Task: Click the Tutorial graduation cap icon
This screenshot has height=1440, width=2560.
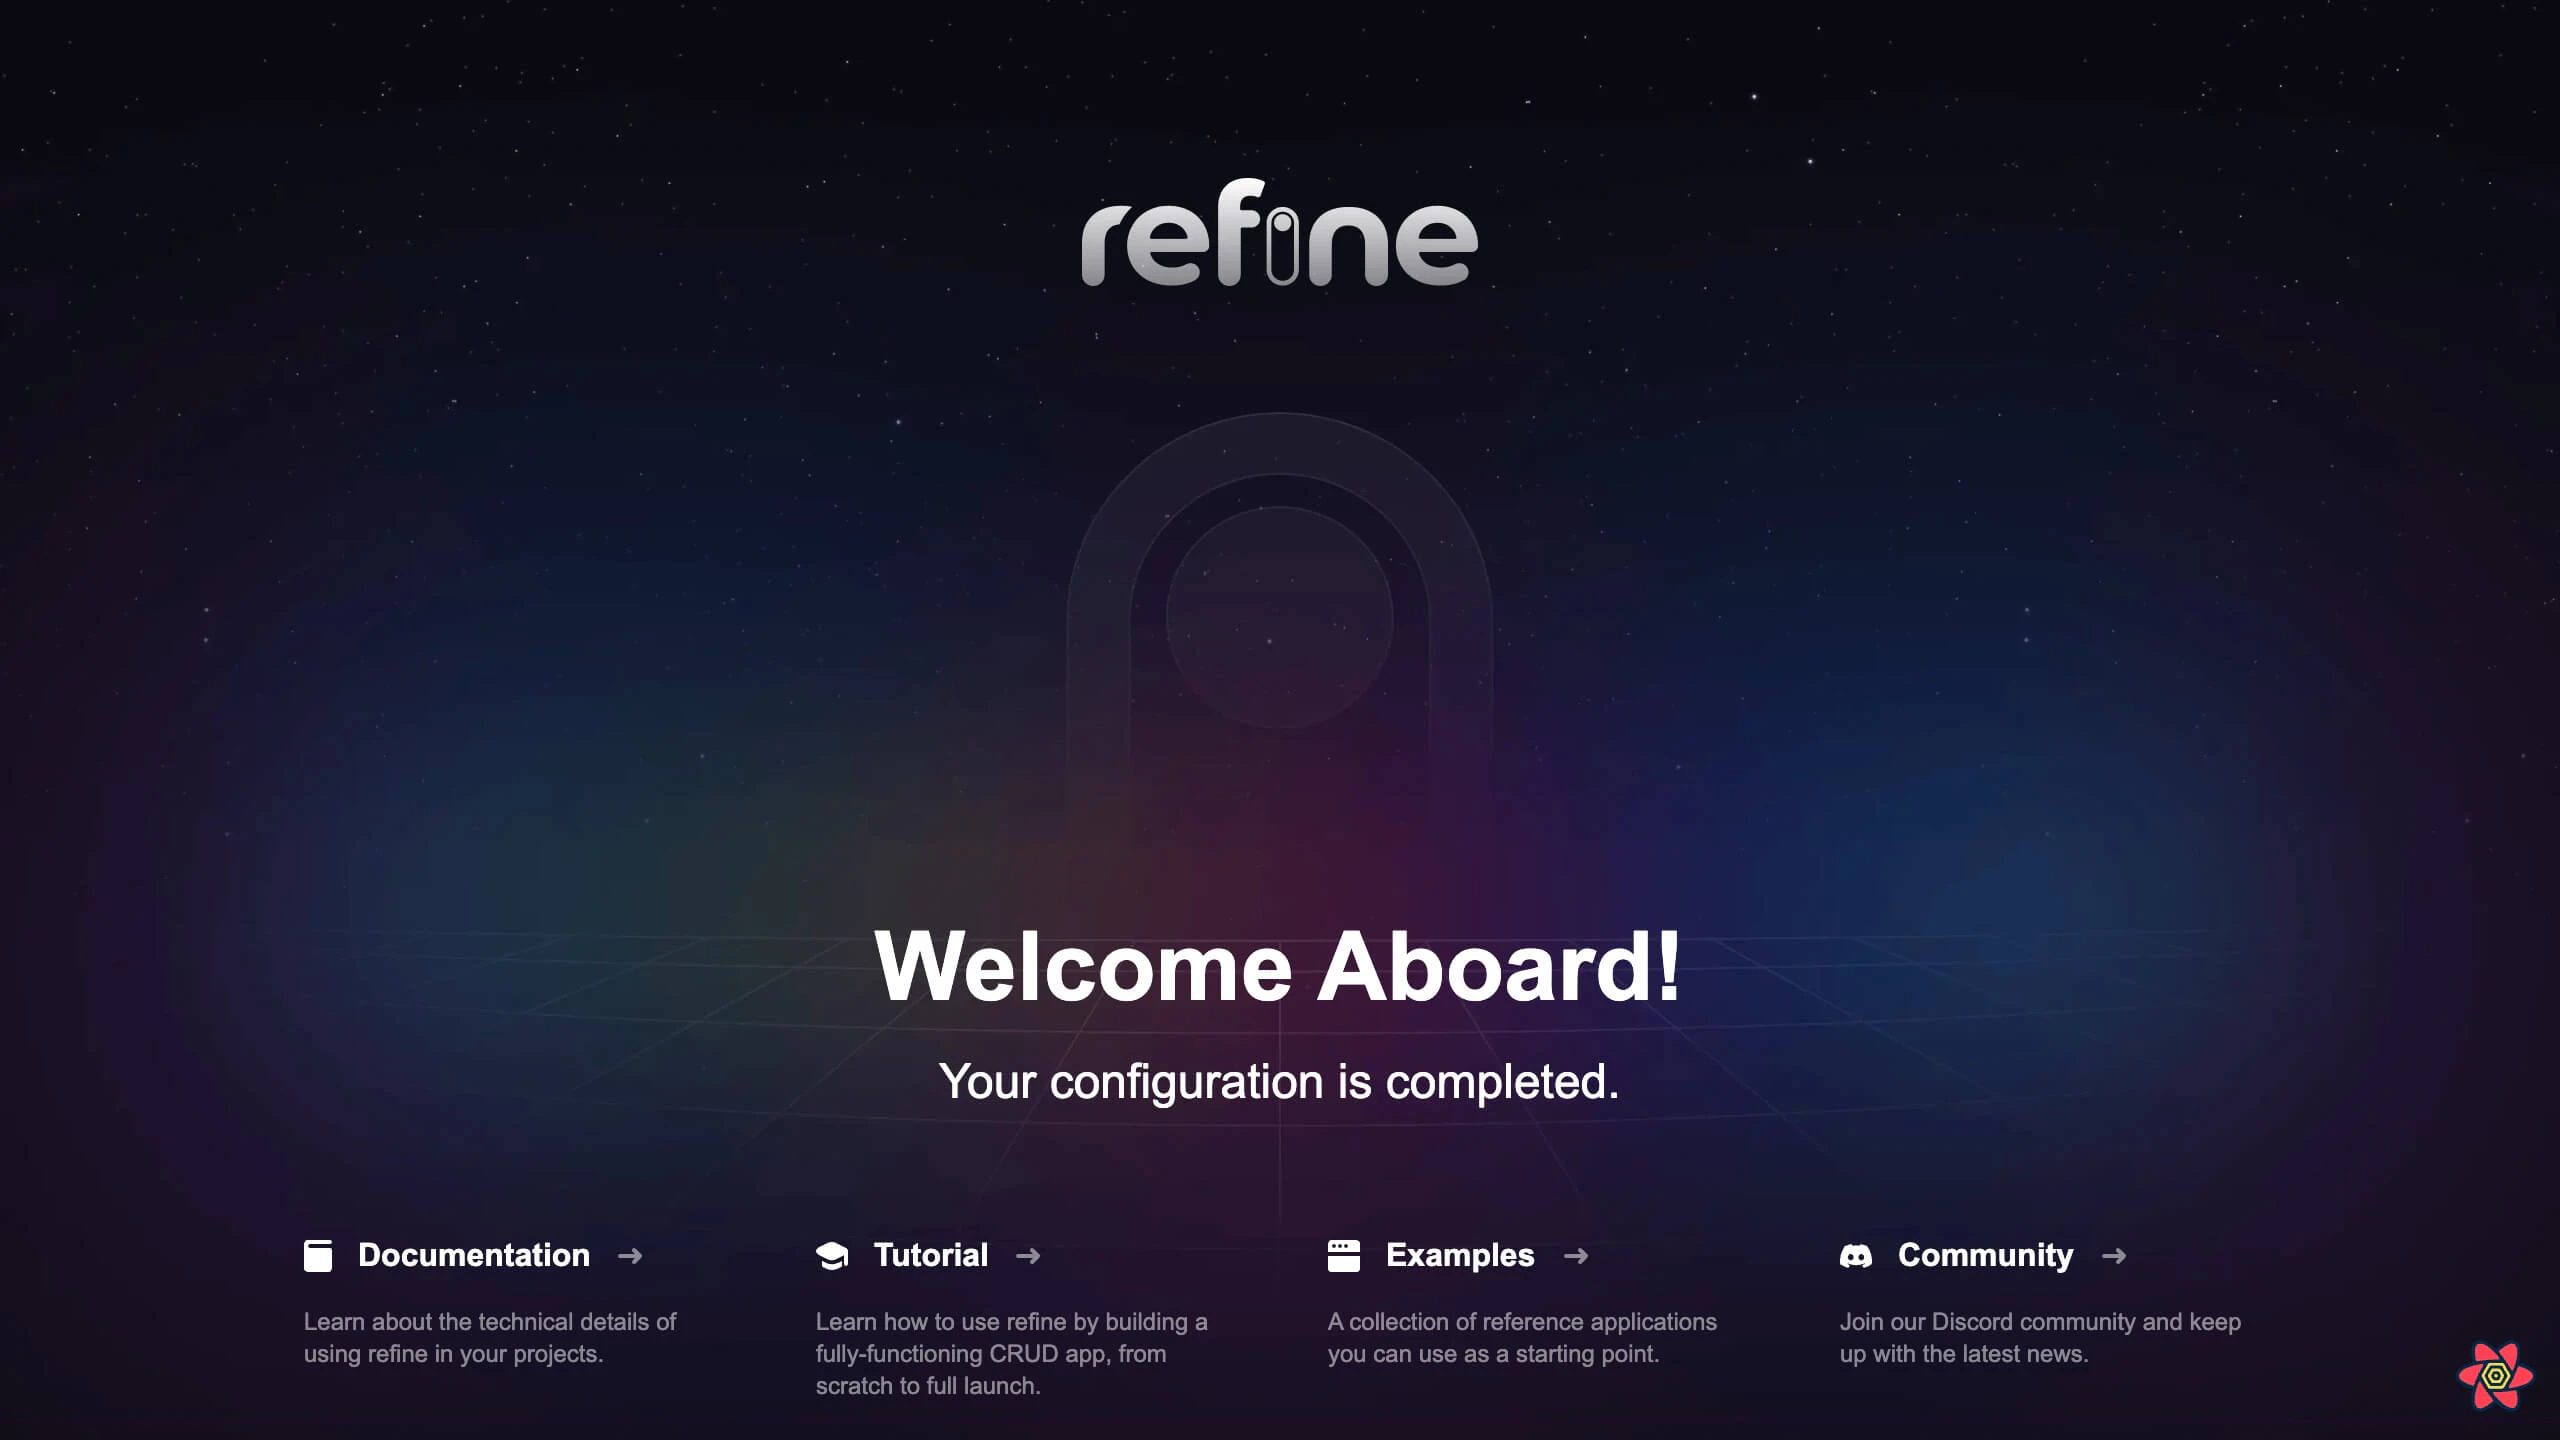Action: click(x=832, y=1256)
